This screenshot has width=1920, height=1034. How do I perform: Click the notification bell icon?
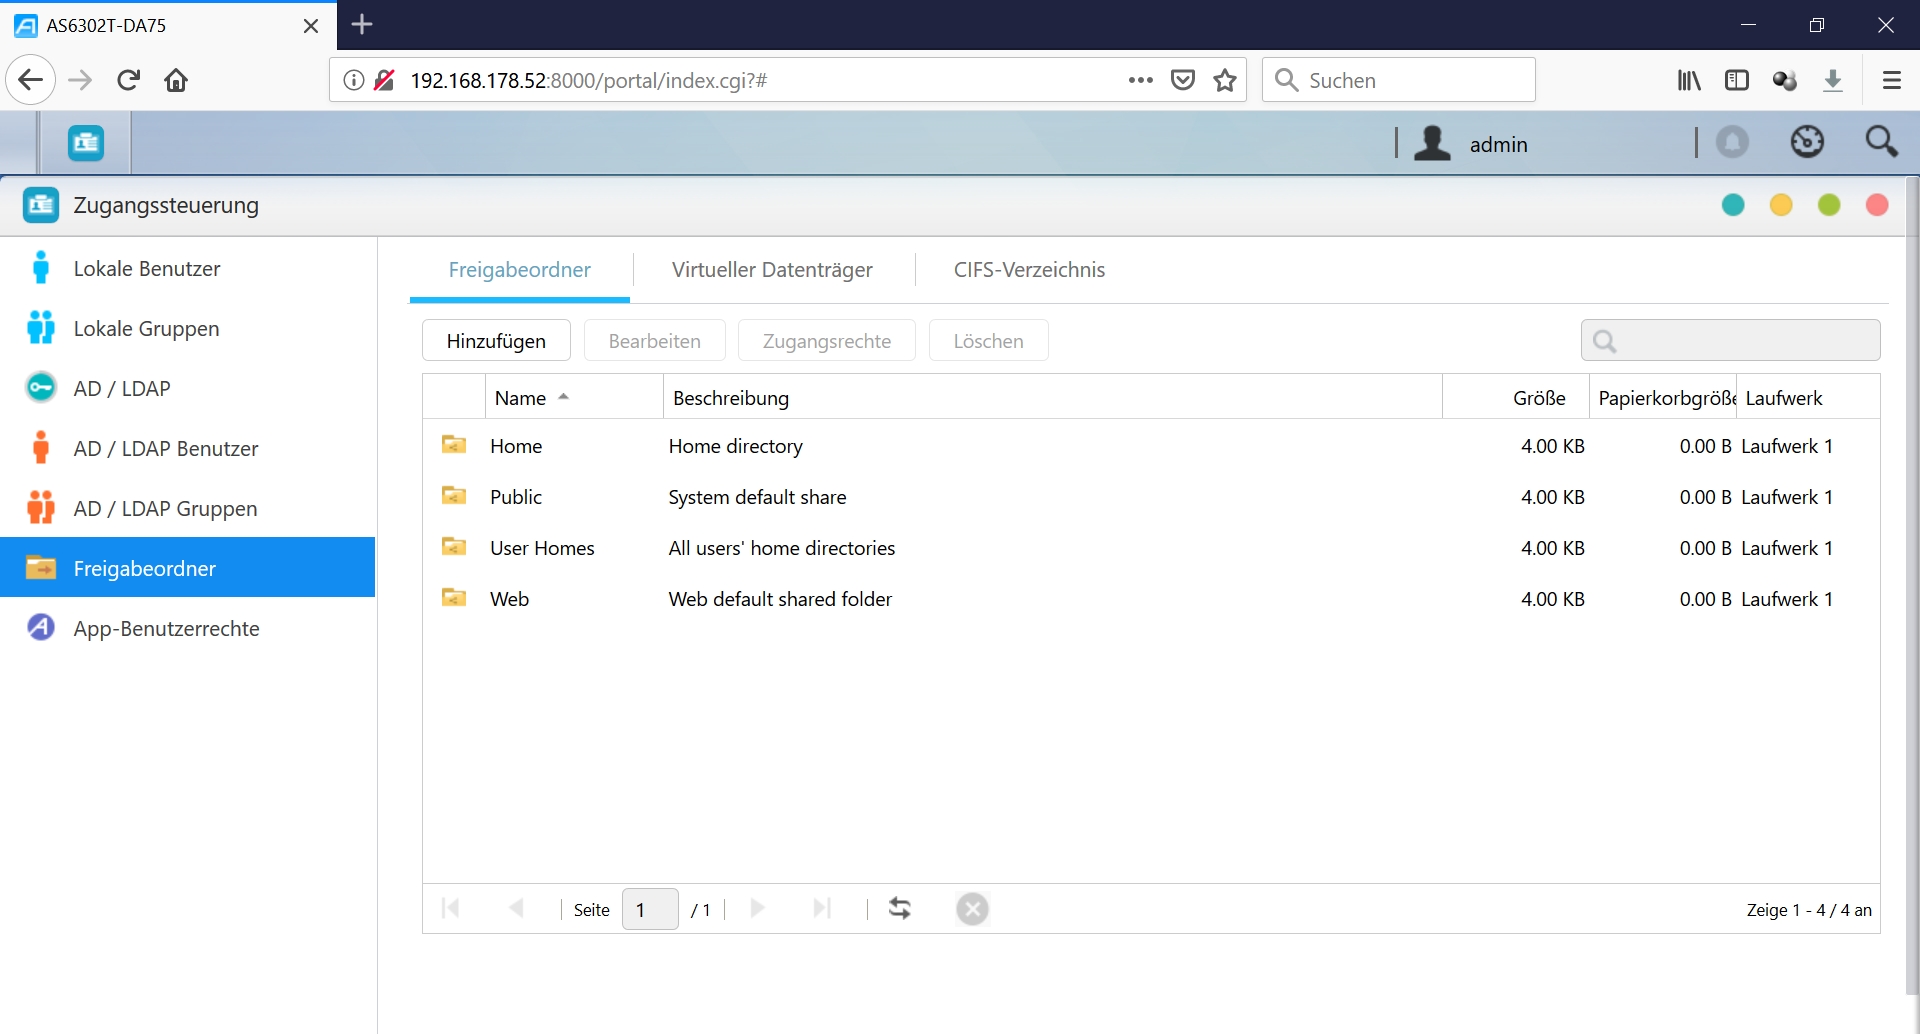(1733, 143)
